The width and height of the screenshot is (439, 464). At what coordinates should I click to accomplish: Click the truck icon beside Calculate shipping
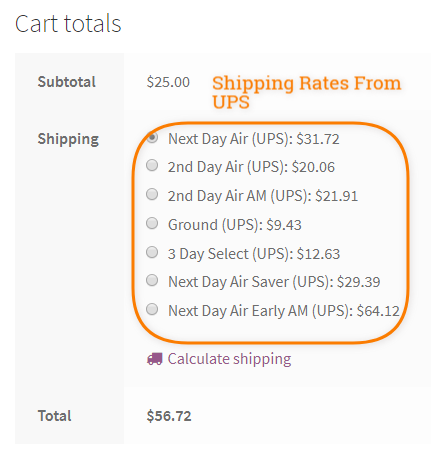point(155,359)
